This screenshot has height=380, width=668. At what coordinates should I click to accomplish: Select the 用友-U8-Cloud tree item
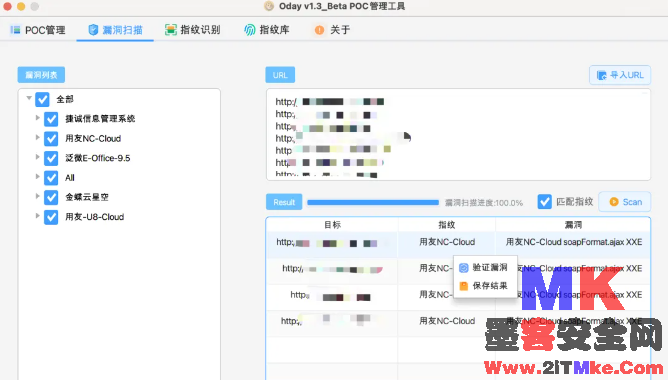(x=95, y=217)
